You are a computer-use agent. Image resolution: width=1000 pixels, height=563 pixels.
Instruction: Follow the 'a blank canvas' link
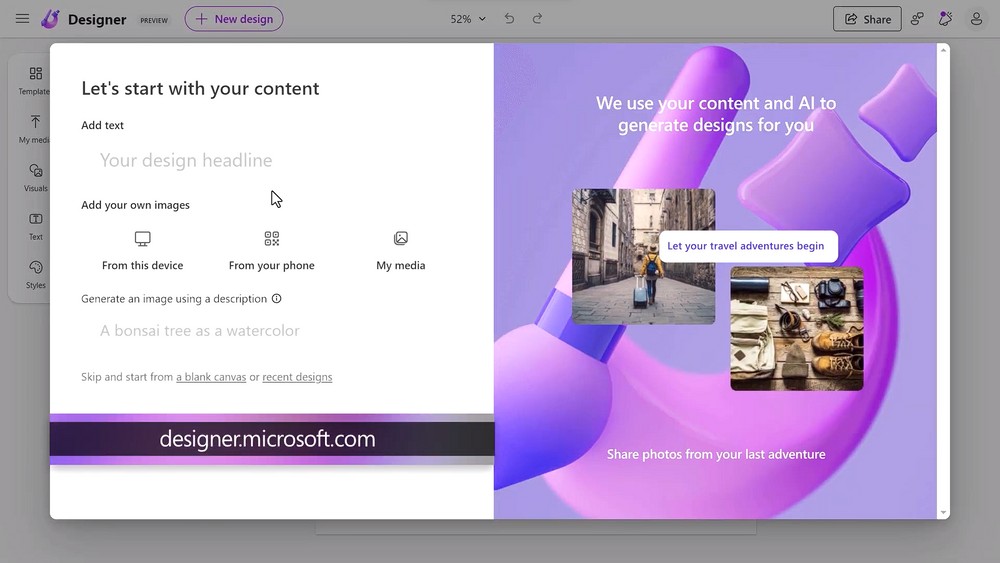pyautogui.click(x=211, y=377)
